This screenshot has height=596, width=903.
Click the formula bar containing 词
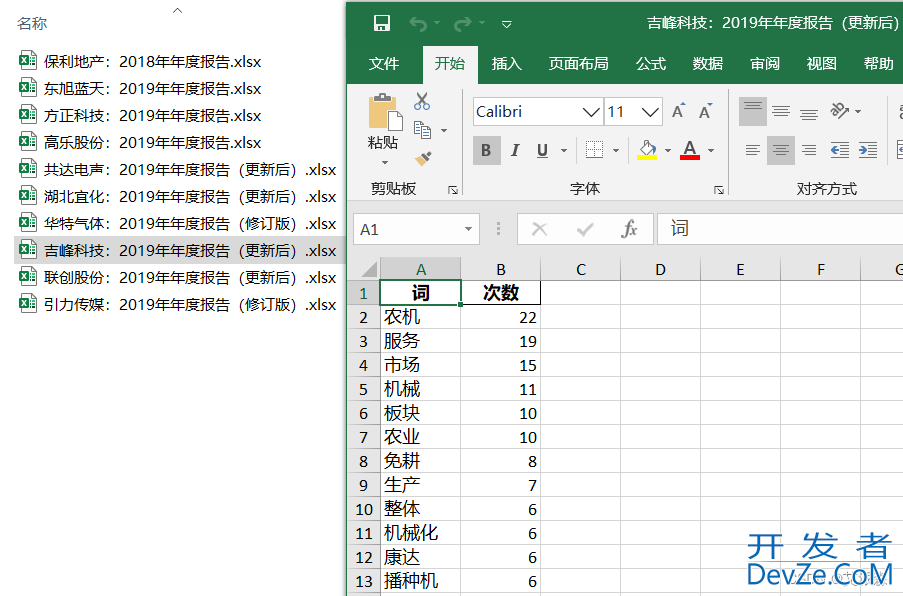780,229
